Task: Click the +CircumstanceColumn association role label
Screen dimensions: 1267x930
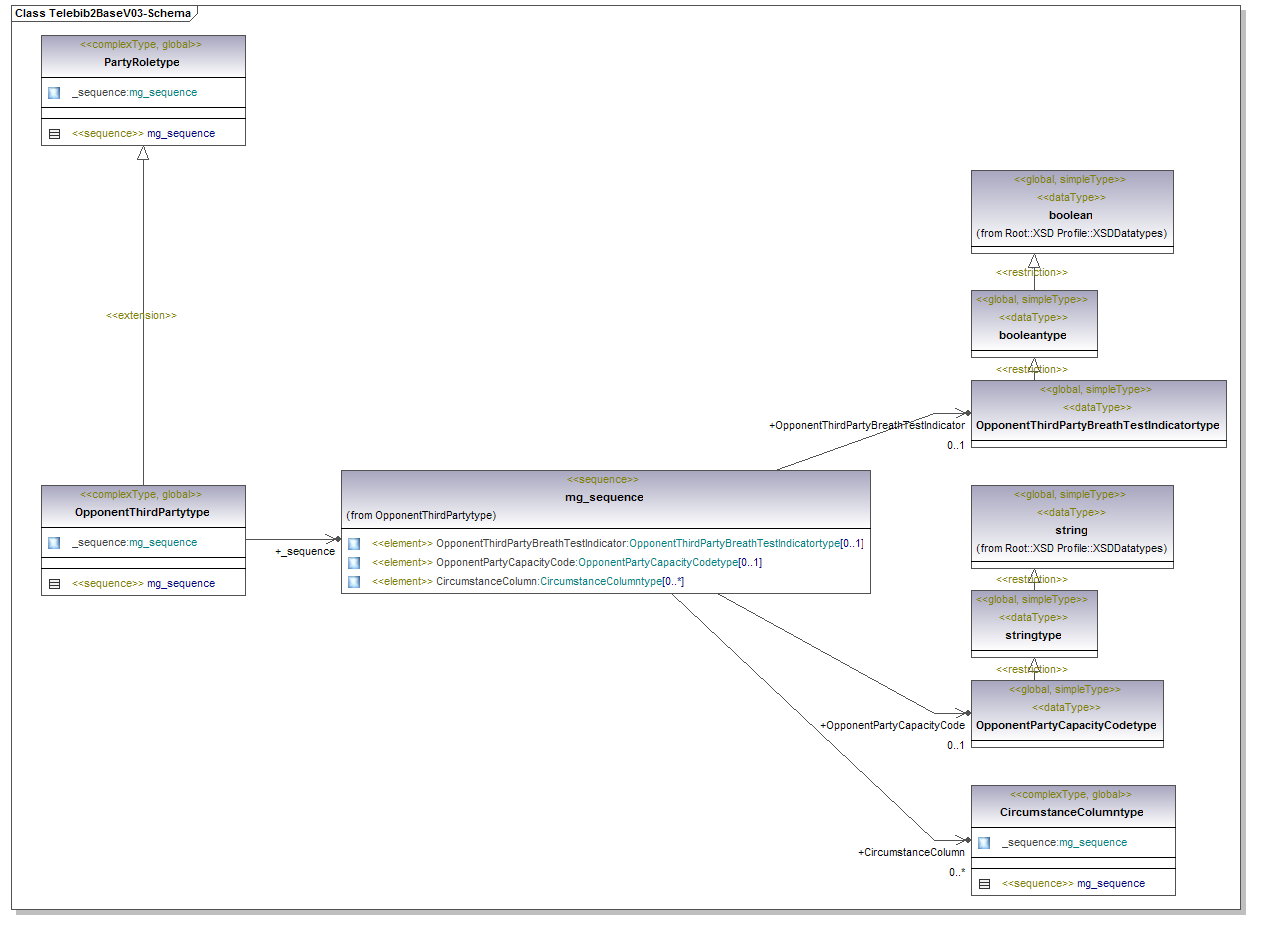Action: coord(911,852)
